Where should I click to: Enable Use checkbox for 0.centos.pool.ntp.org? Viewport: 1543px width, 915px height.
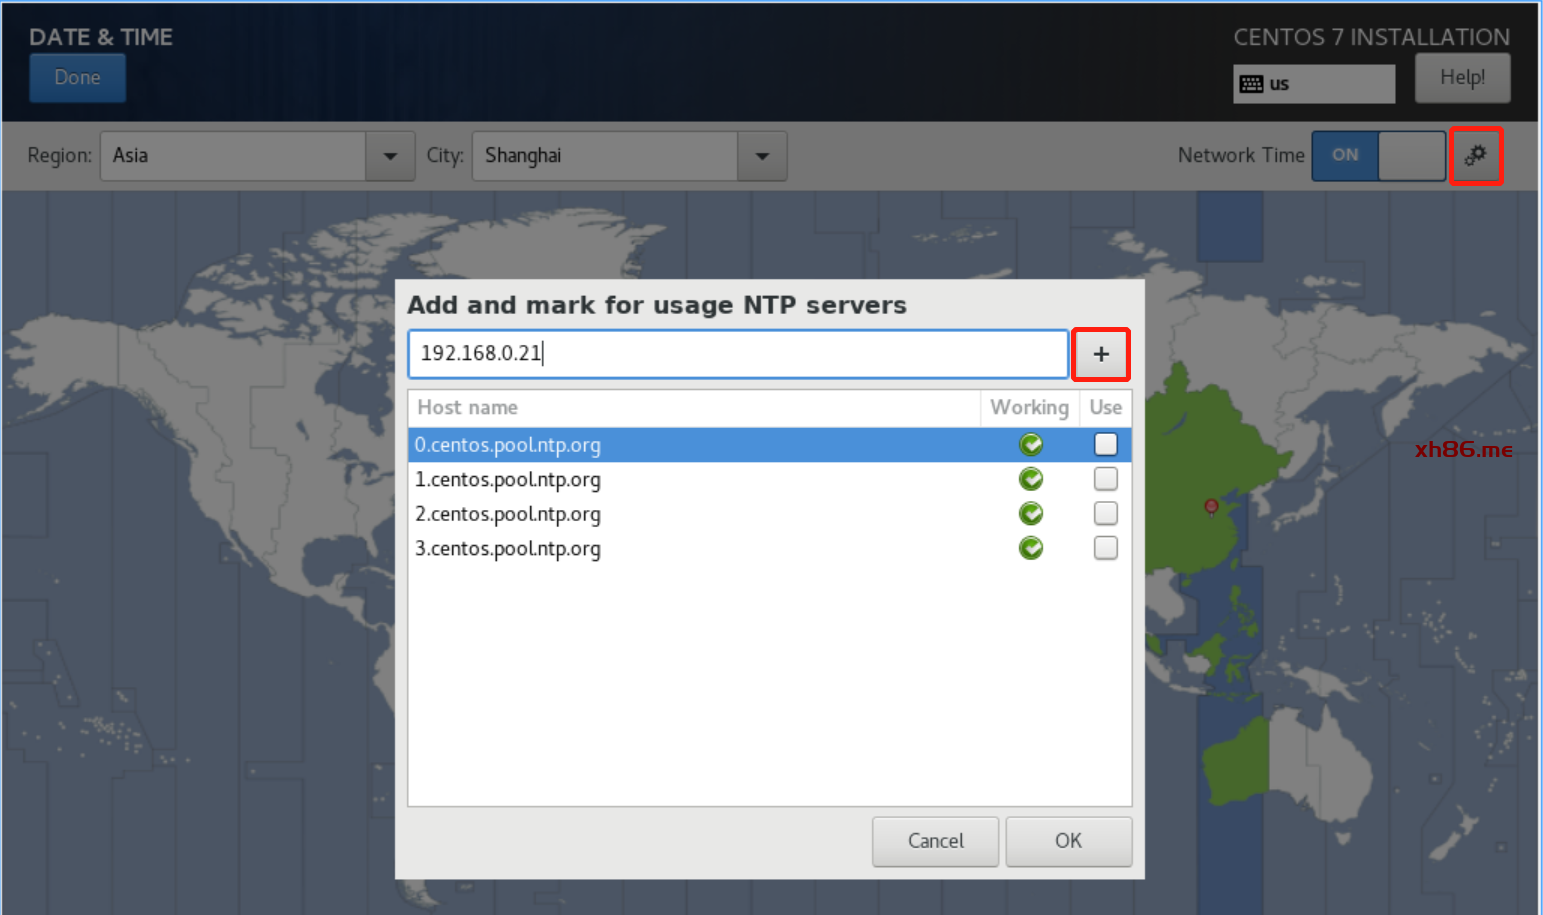(x=1105, y=444)
